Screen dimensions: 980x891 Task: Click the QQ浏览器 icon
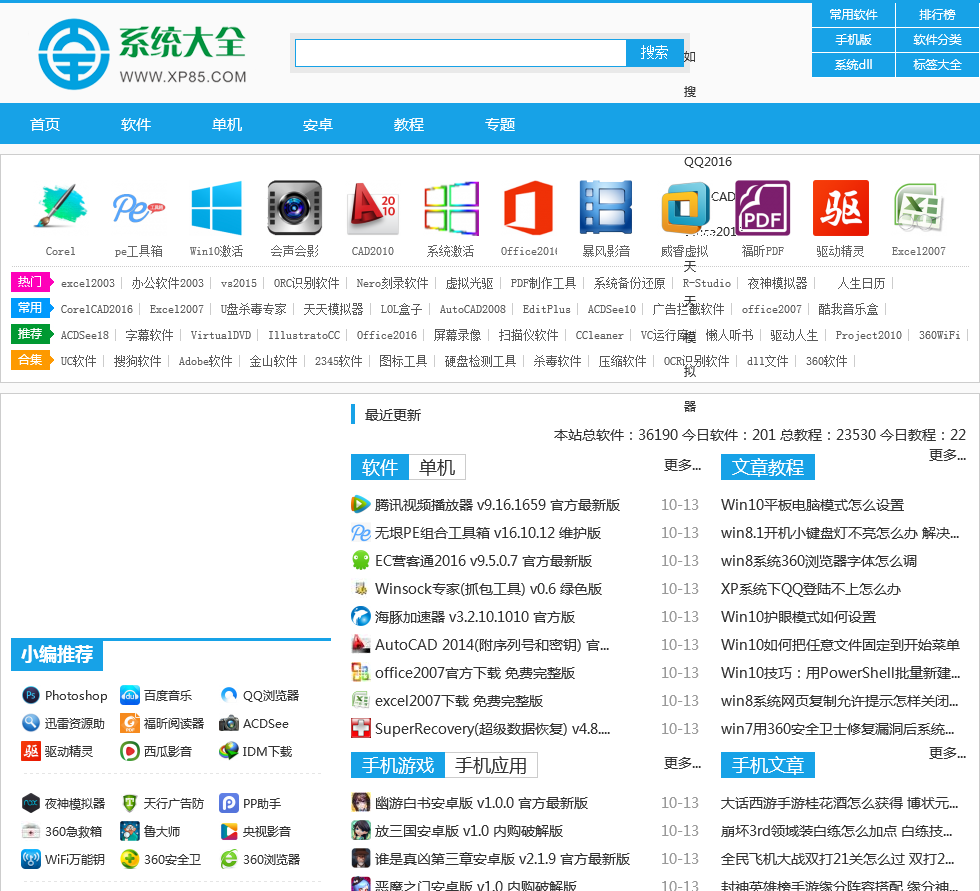tap(229, 695)
